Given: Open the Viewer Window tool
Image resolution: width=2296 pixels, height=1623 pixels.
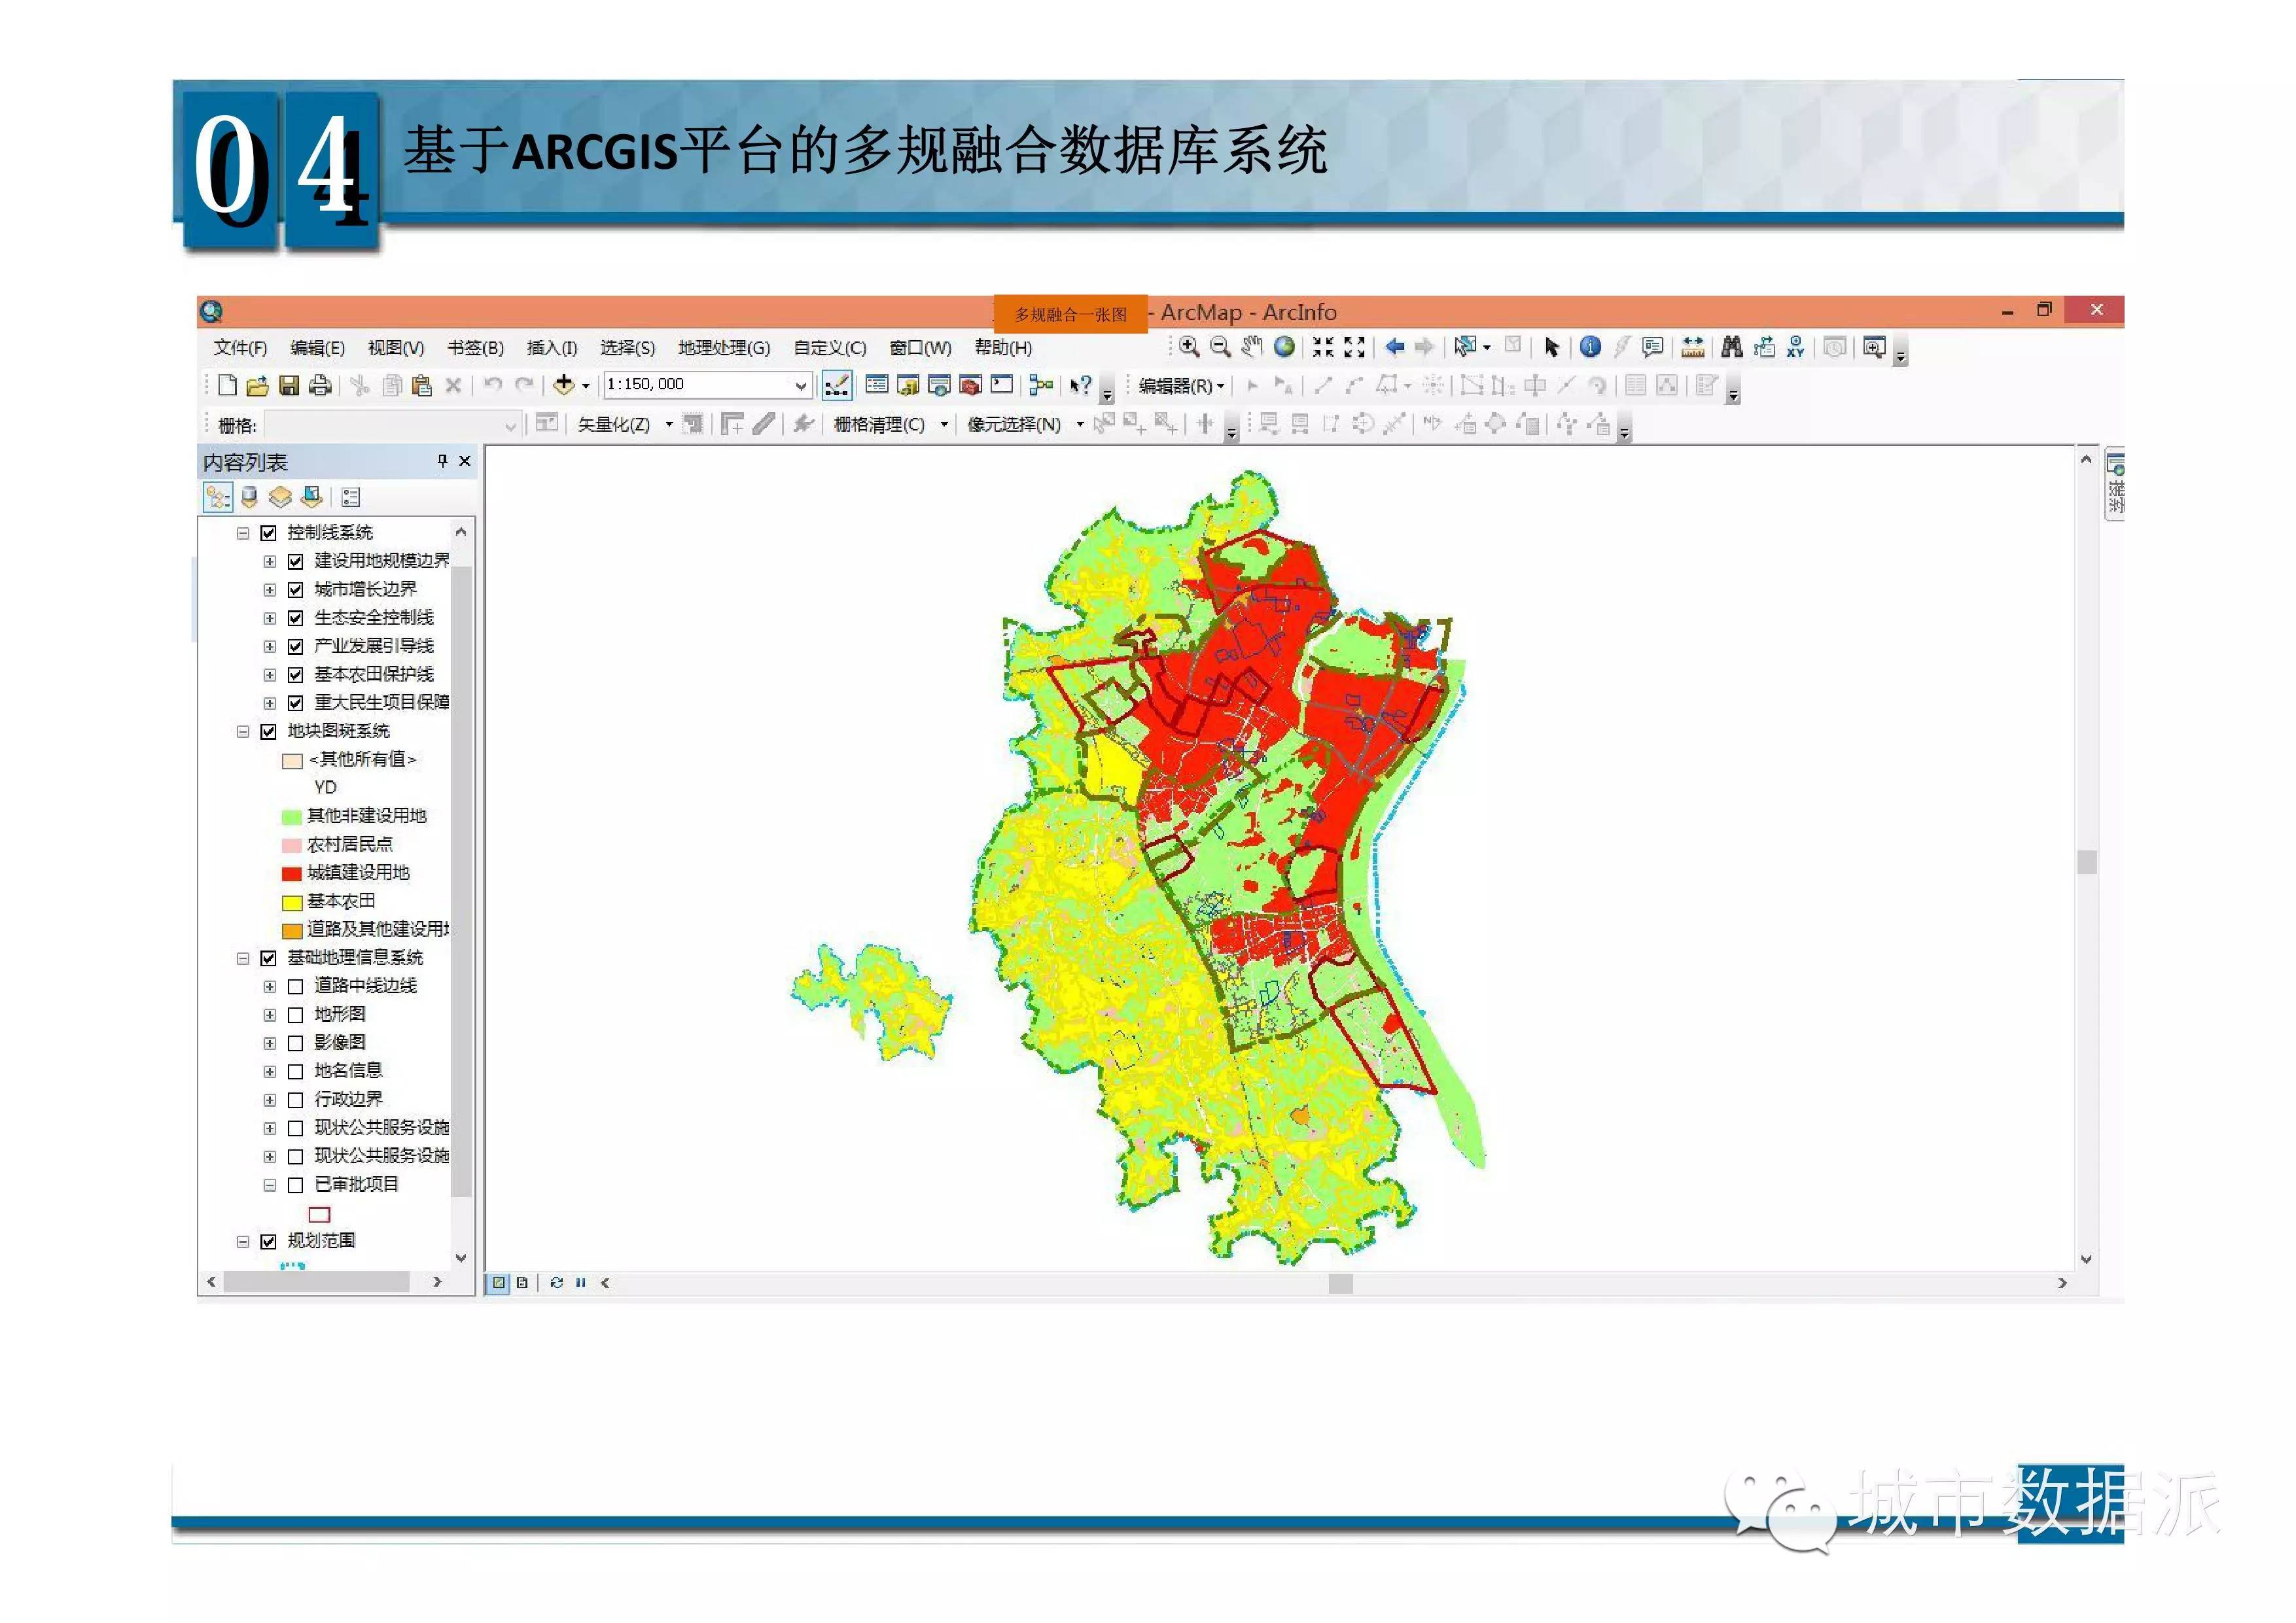Looking at the screenshot, I should 1874,347.
